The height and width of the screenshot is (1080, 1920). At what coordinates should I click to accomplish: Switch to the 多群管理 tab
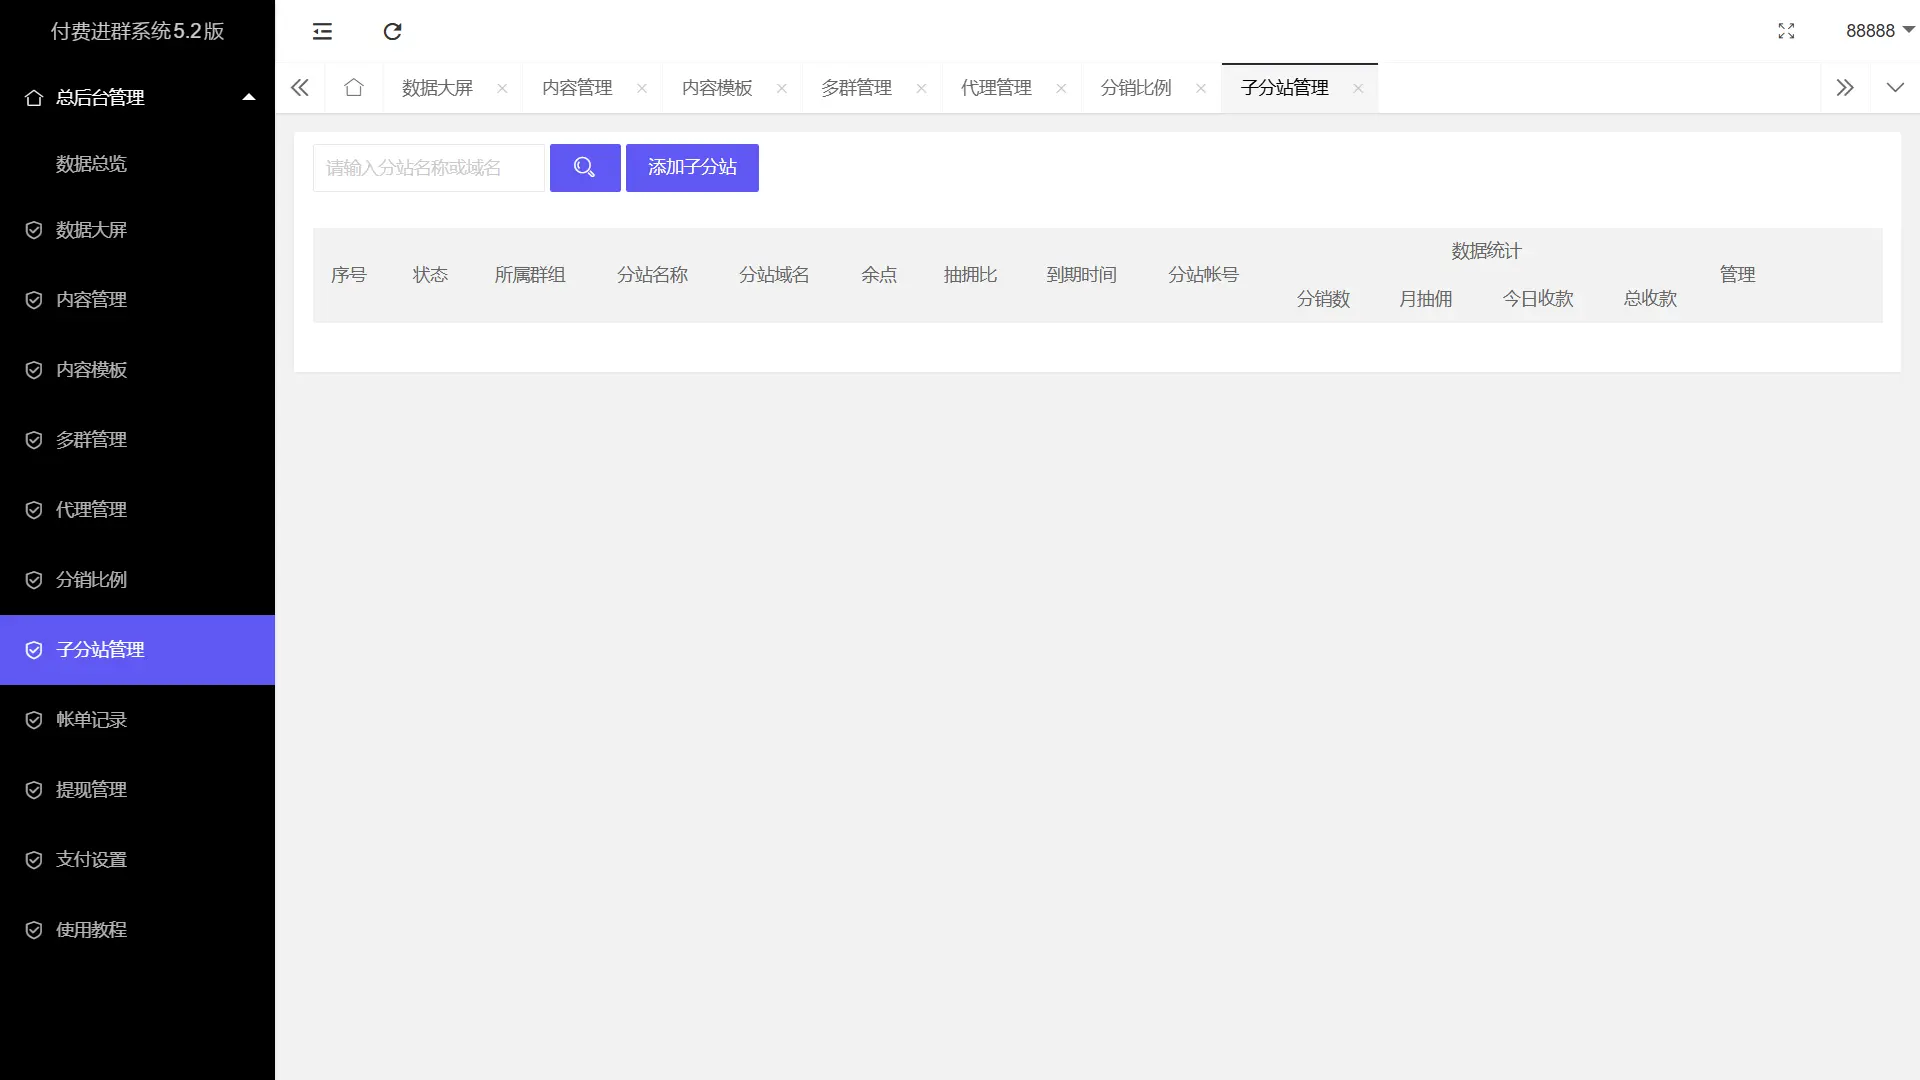[x=856, y=88]
